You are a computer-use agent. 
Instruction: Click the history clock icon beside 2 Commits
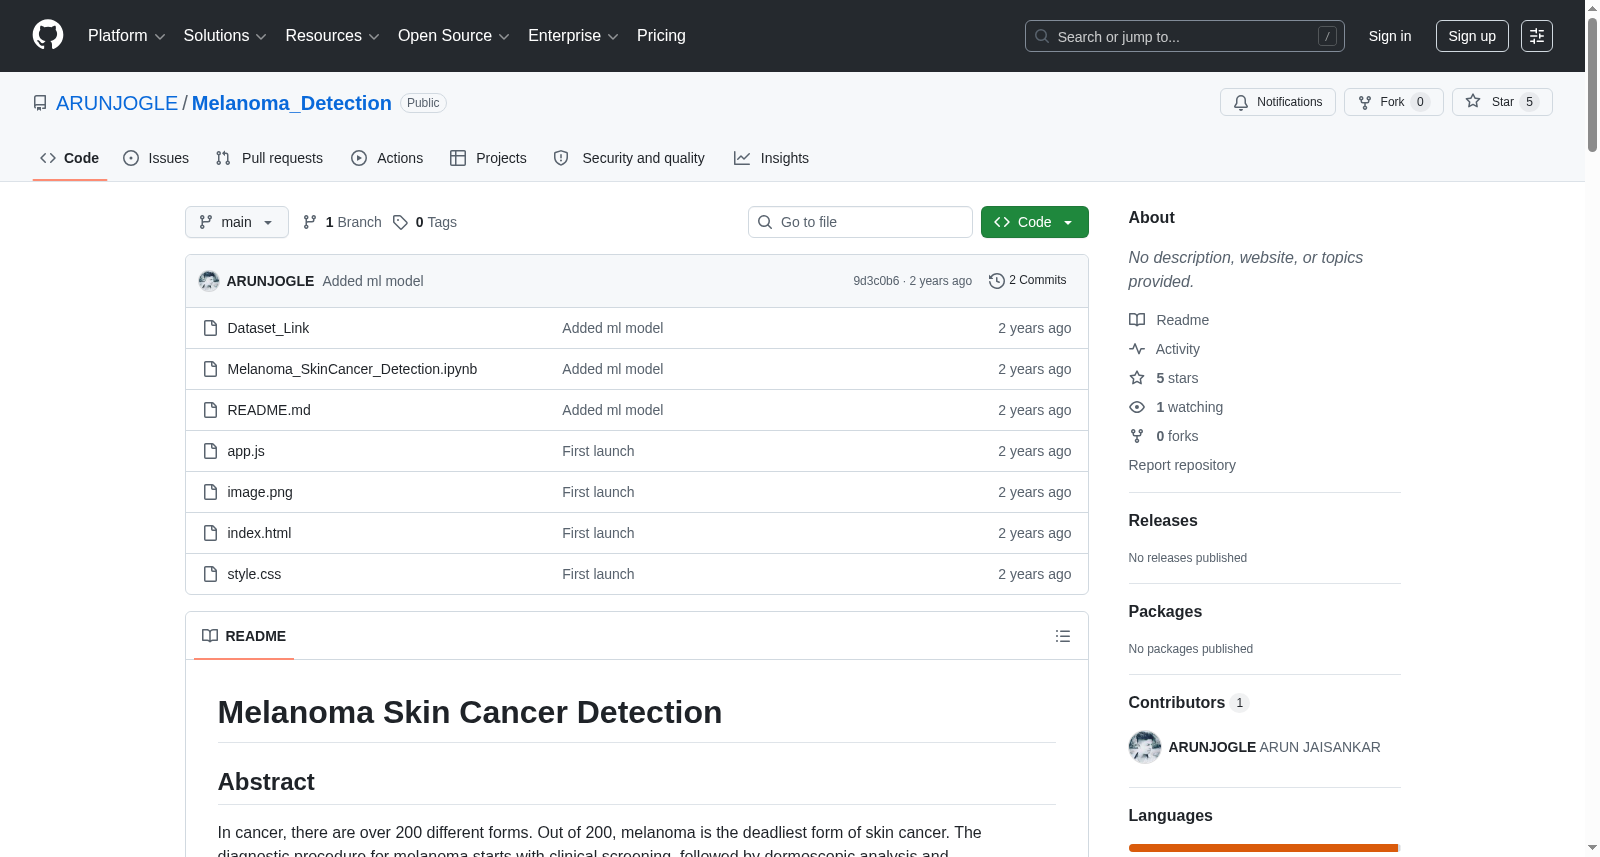click(996, 281)
